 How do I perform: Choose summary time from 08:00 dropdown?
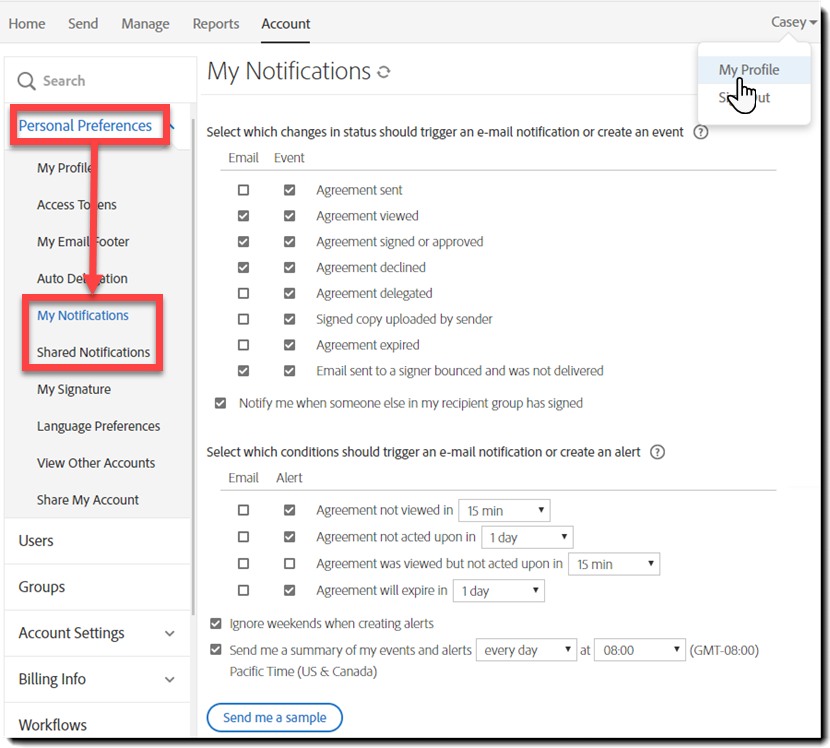639,650
